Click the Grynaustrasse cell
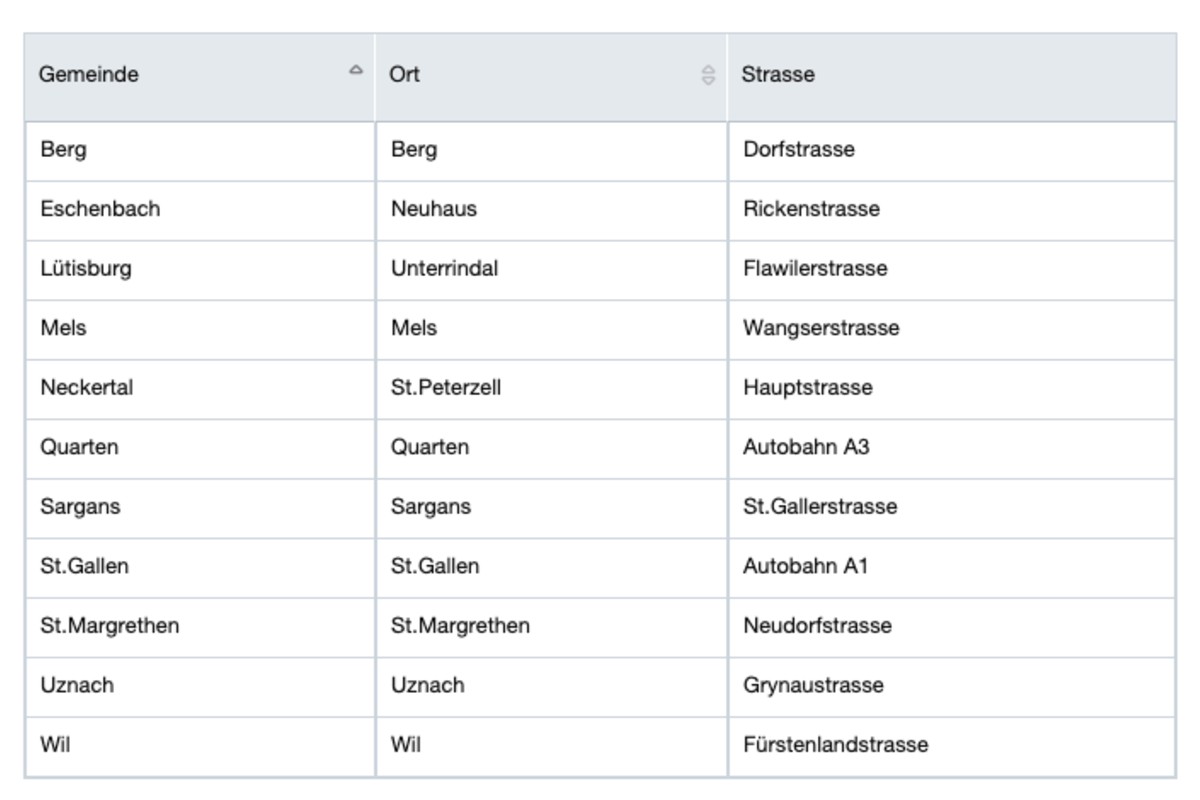Viewport: 1200px width, 800px height. pos(813,685)
